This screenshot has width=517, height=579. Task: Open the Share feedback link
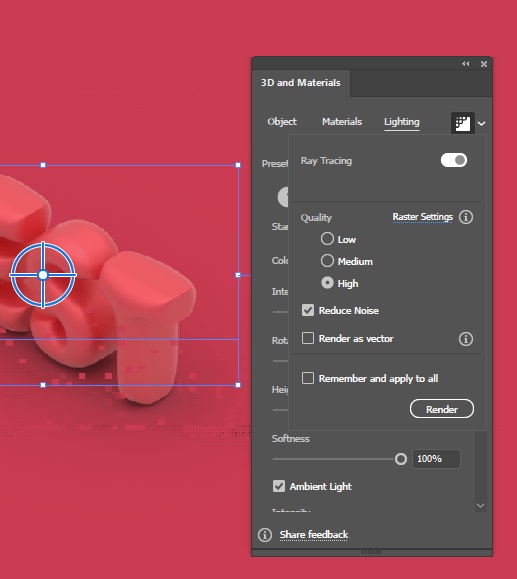point(314,535)
